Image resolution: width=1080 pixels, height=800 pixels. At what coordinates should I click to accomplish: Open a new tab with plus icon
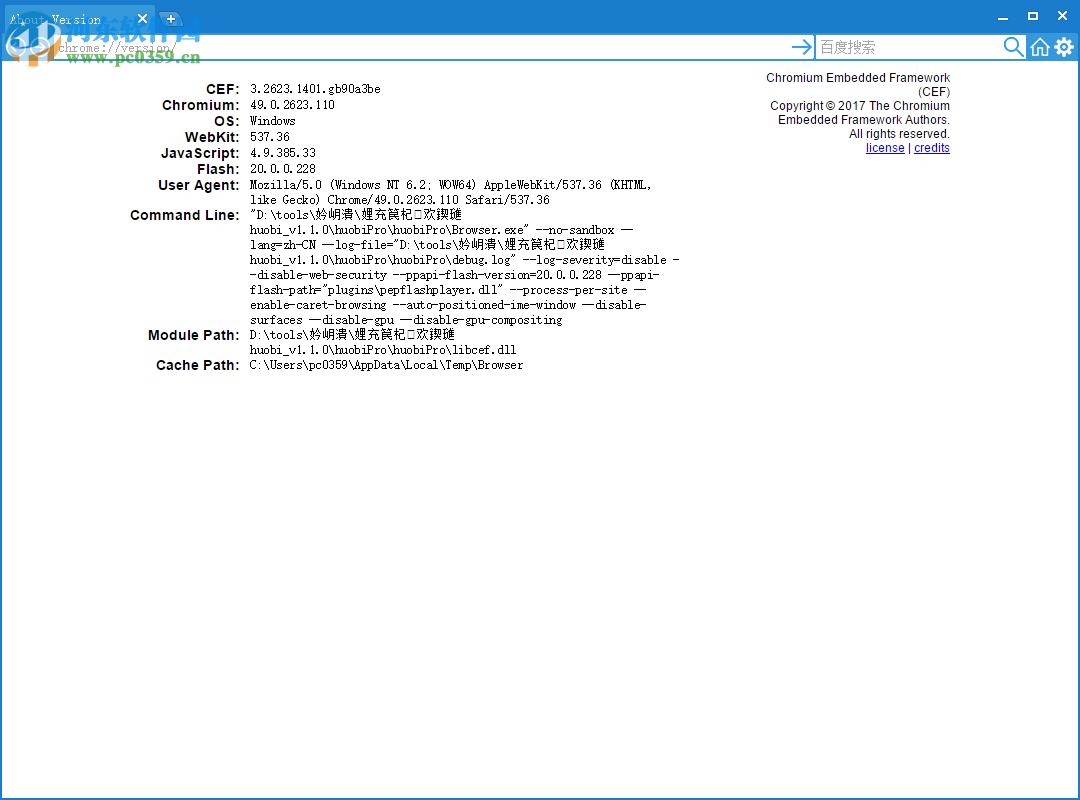click(171, 18)
